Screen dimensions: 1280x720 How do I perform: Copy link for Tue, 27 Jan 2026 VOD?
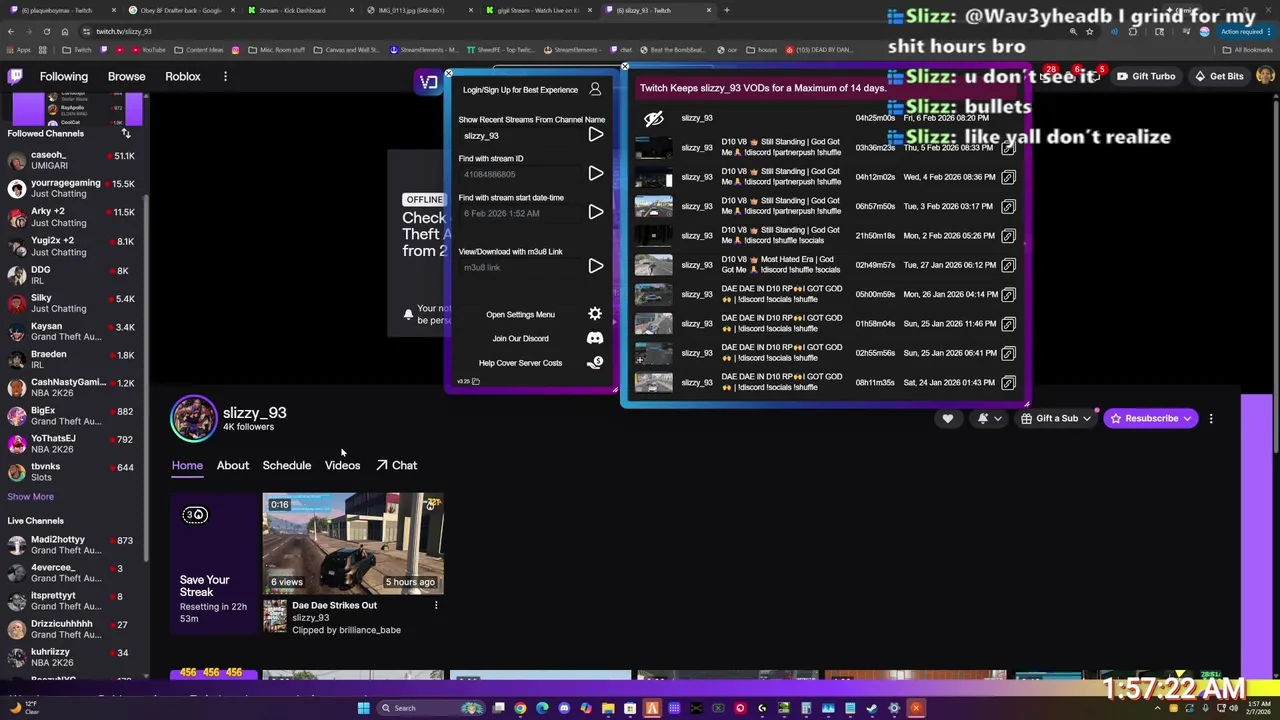click(1008, 265)
